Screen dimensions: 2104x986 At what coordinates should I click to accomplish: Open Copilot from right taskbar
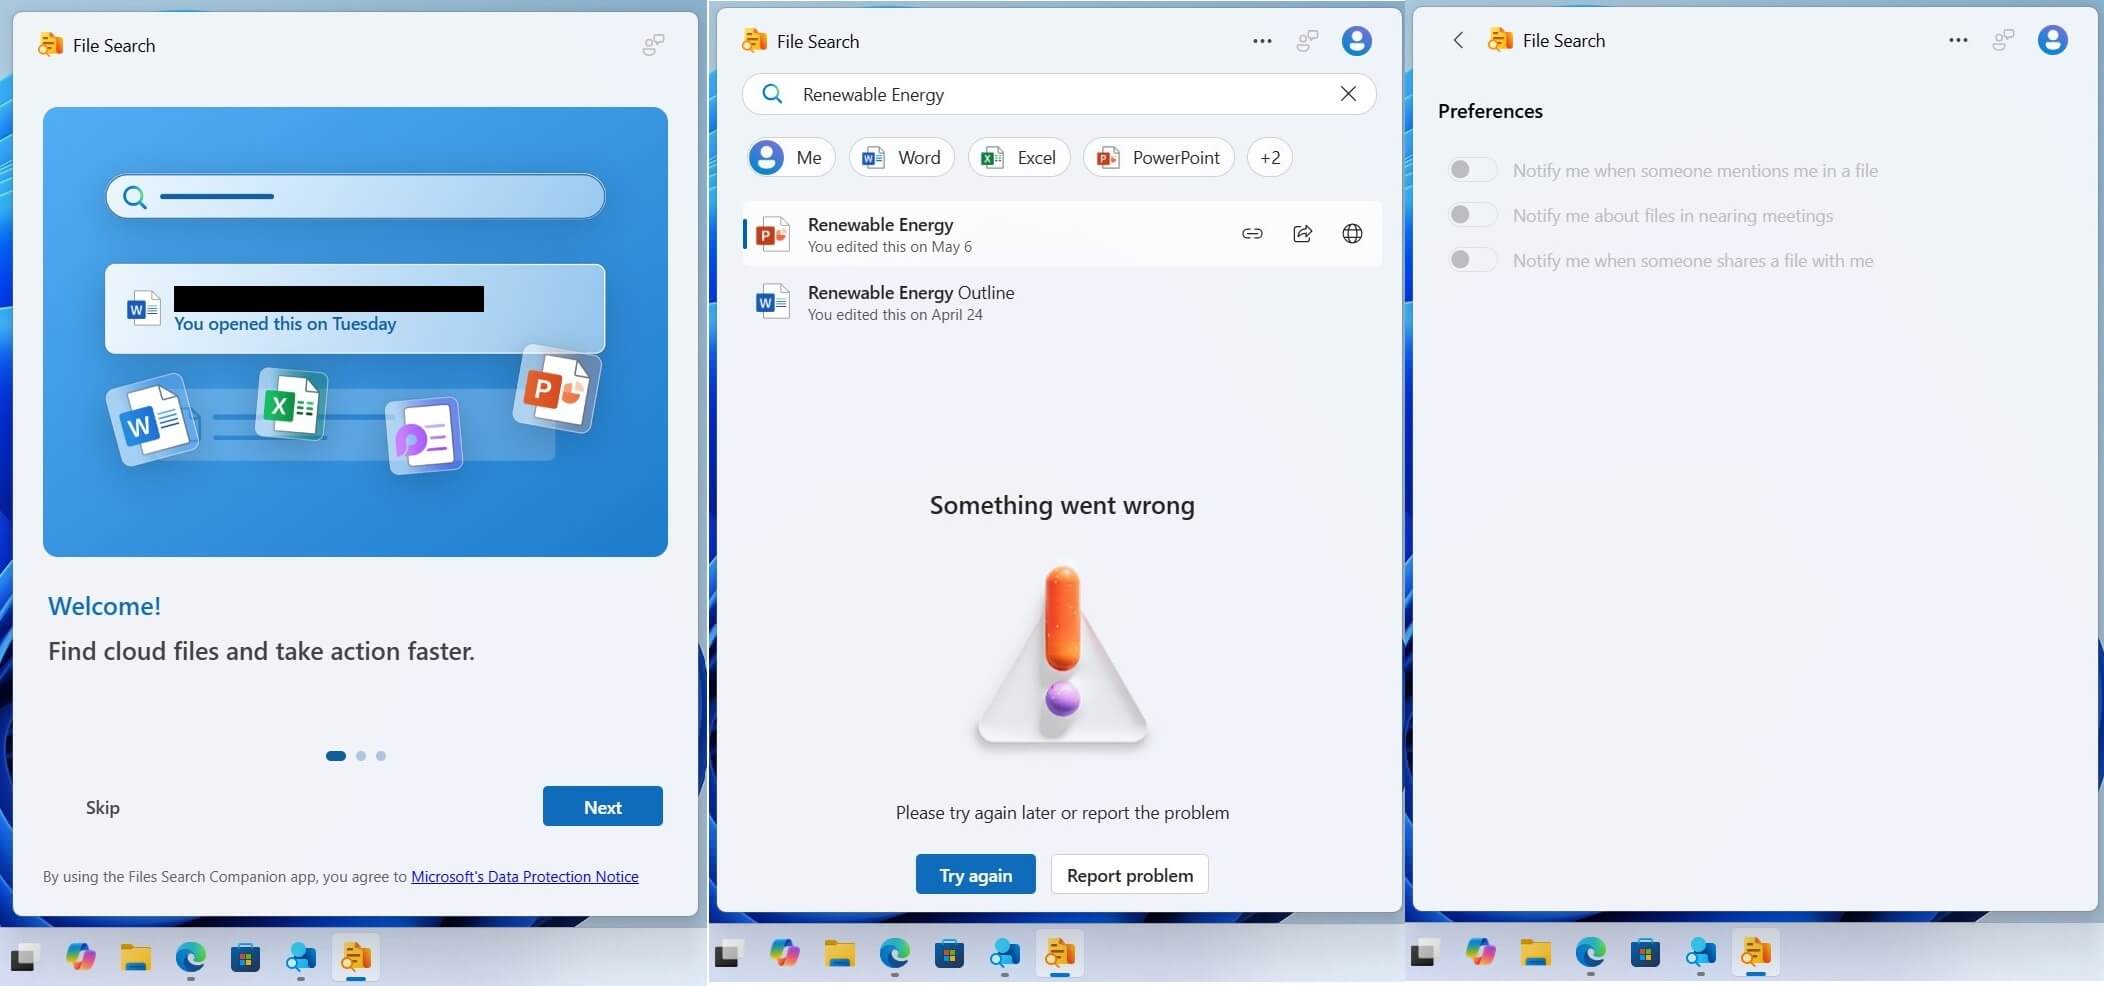pos(1480,953)
